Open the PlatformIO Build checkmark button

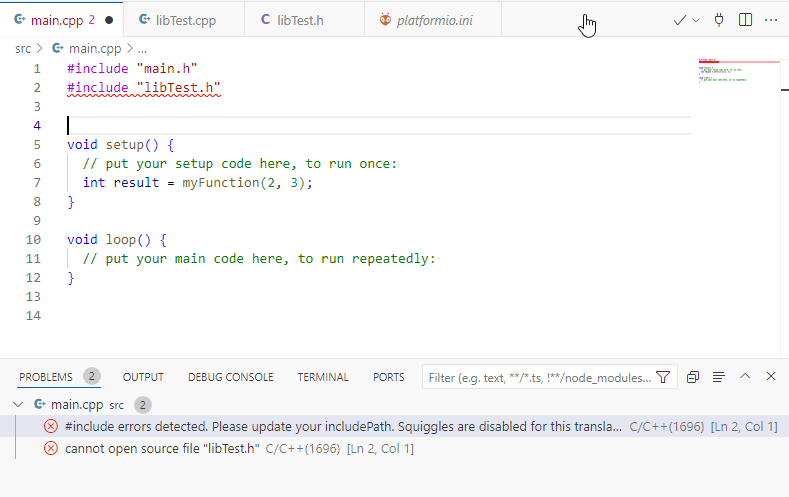[x=680, y=20]
